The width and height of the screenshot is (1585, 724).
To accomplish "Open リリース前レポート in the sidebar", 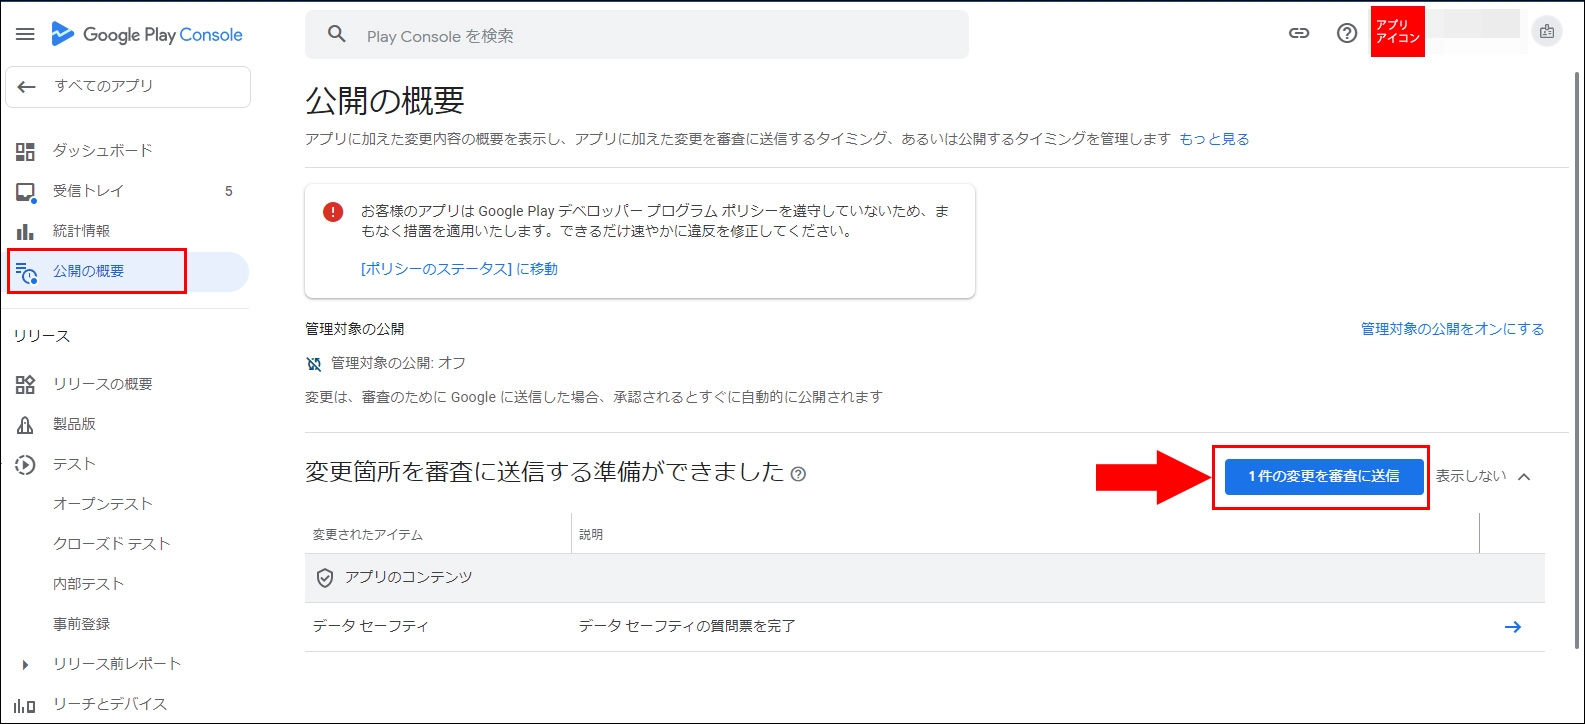I will 117,664.
